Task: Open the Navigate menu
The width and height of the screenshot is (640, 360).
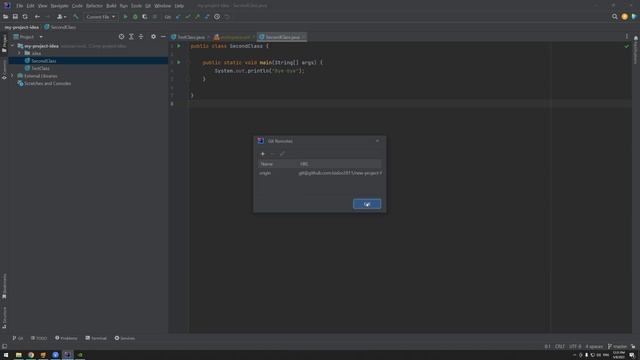Action: 59,6
